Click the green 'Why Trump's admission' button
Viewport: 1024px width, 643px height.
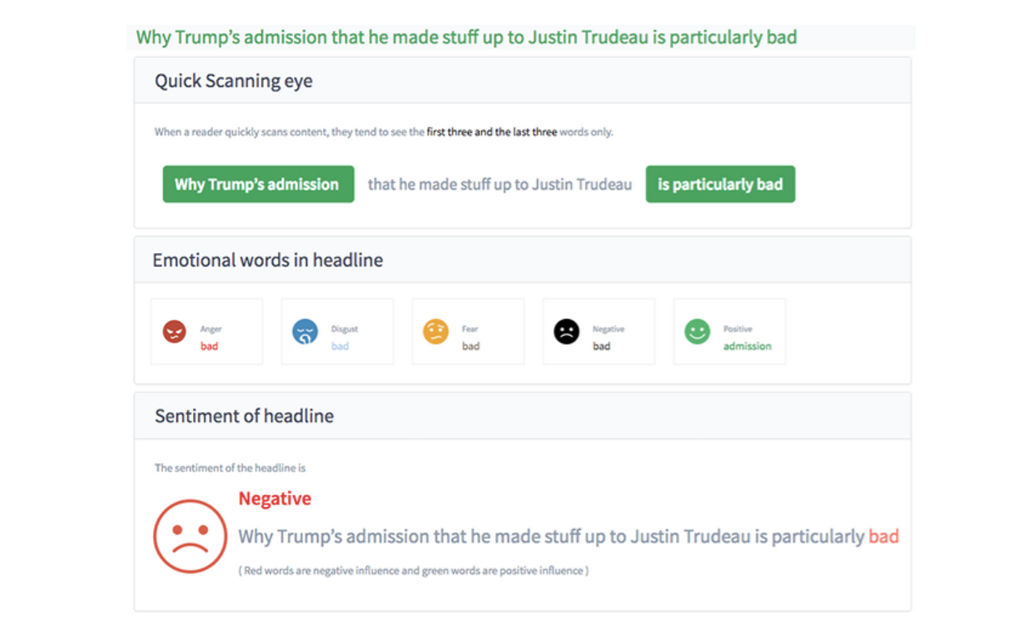click(258, 184)
